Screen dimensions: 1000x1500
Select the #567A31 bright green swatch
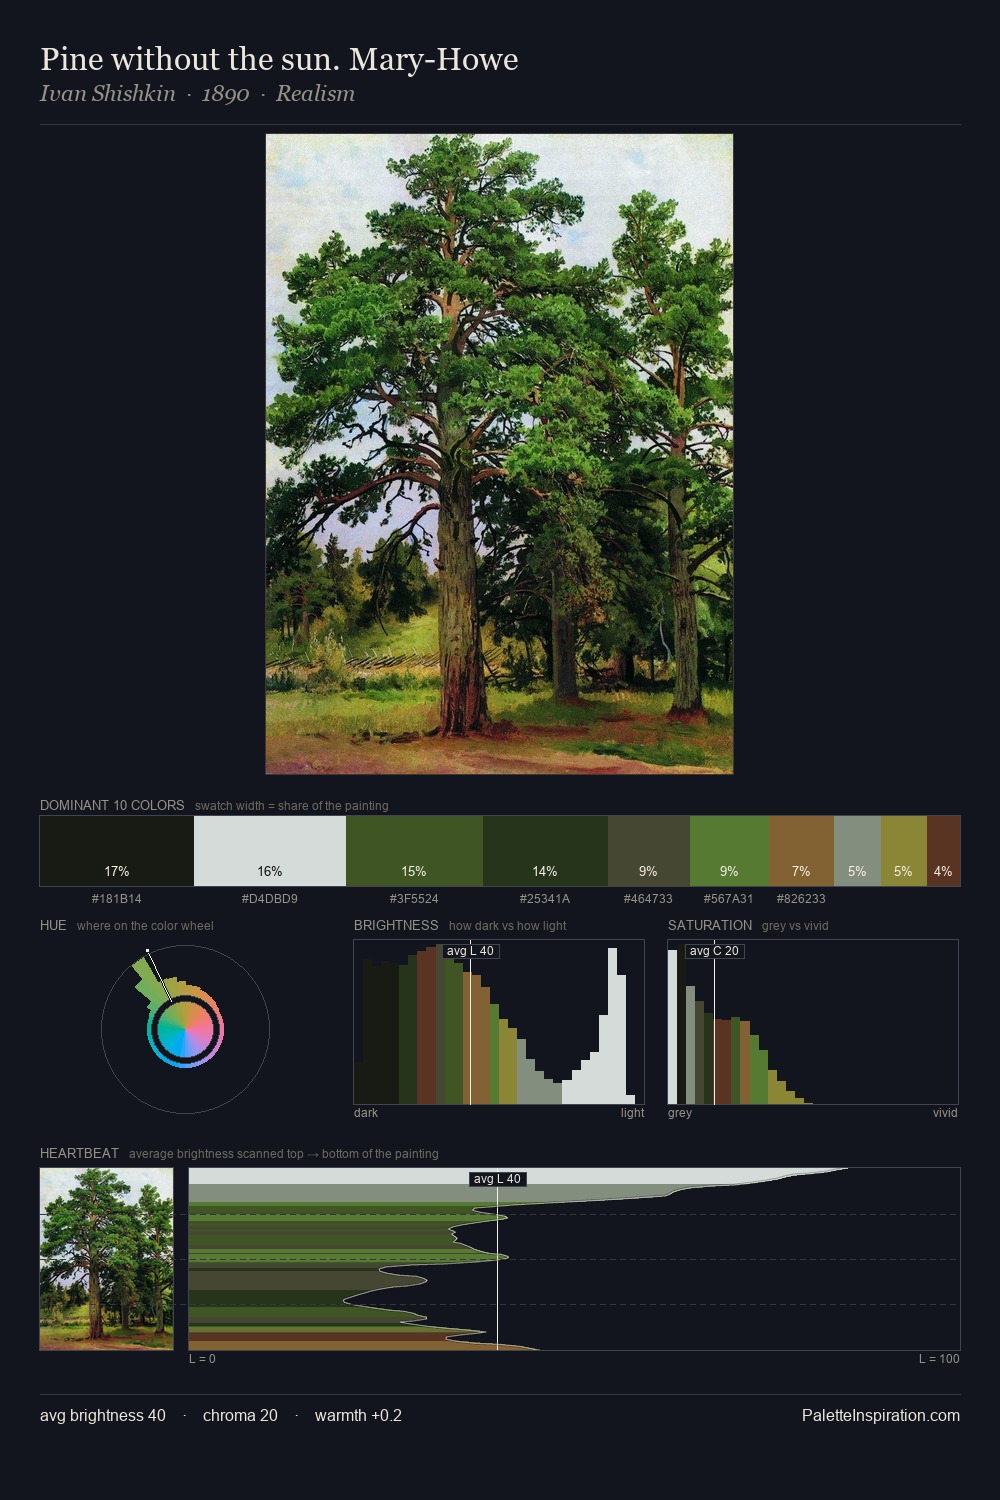point(729,851)
